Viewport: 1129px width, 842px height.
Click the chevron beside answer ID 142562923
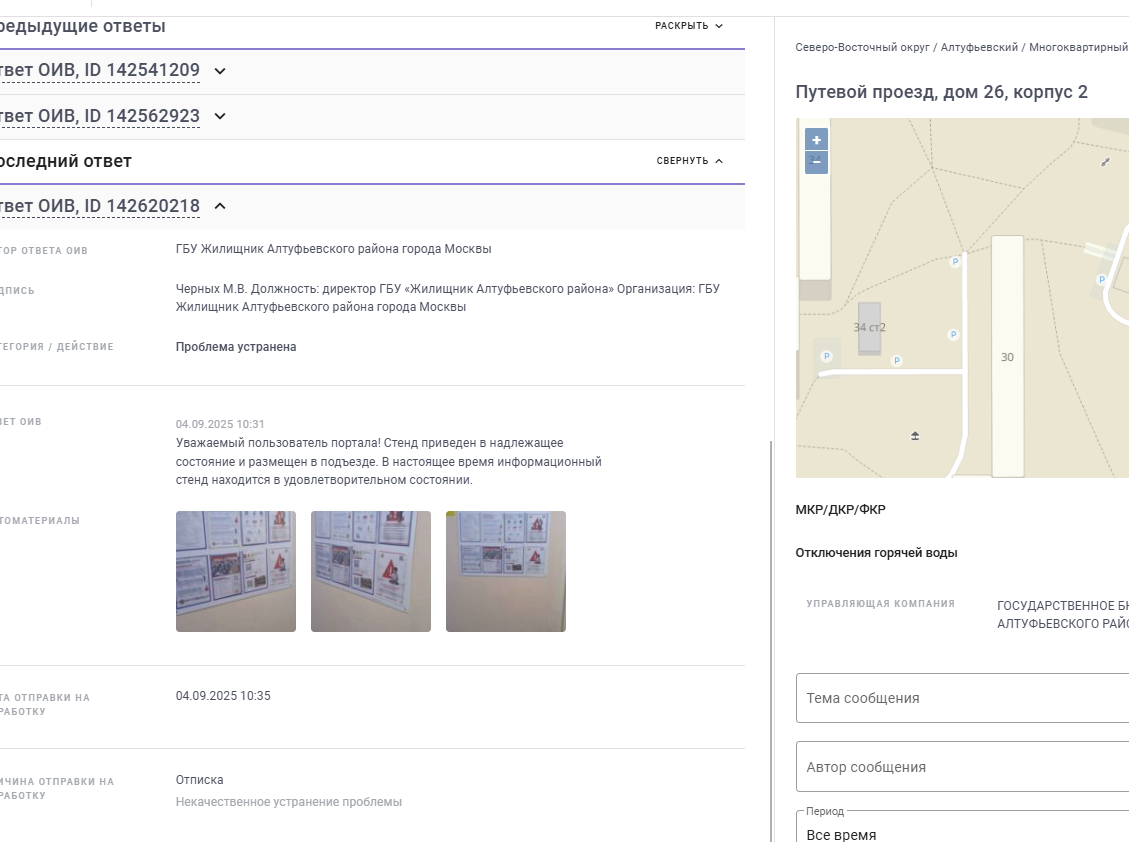(220, 116)
